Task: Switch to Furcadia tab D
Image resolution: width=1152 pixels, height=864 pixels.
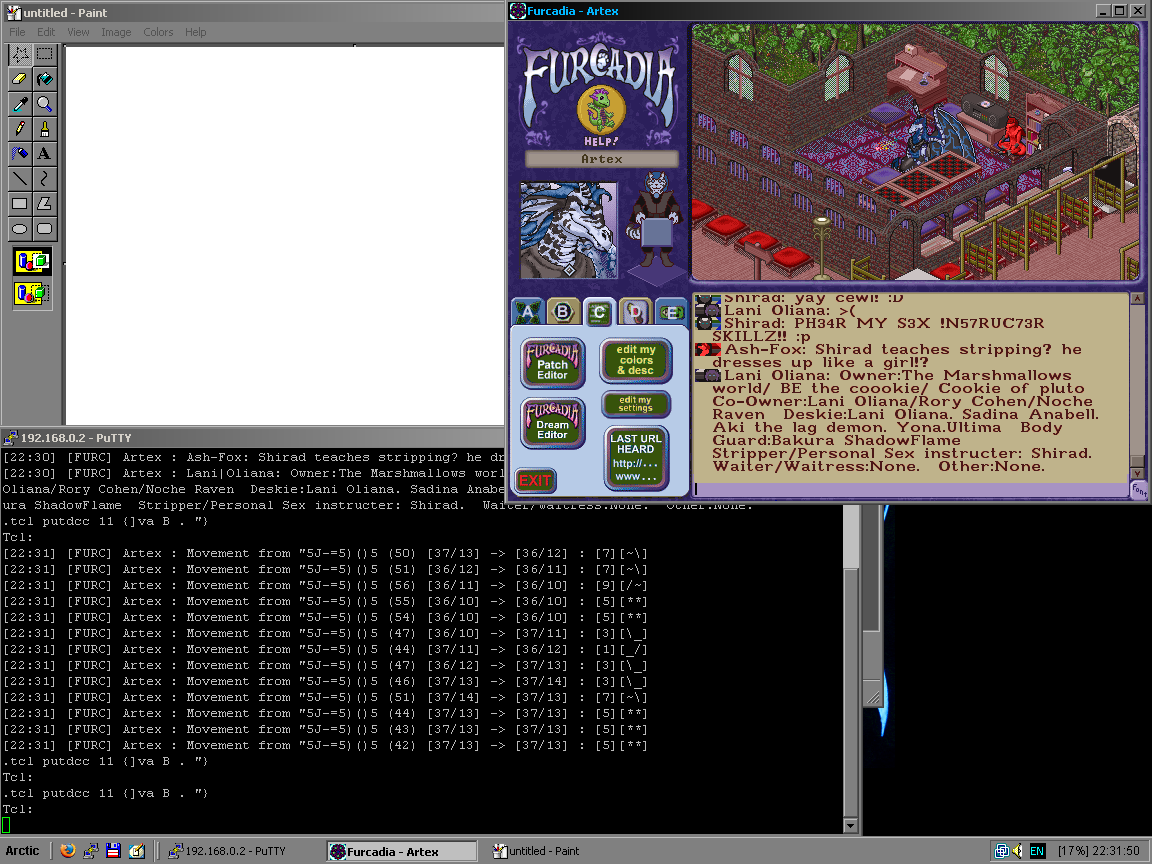Action: click(x=635, y=312)
